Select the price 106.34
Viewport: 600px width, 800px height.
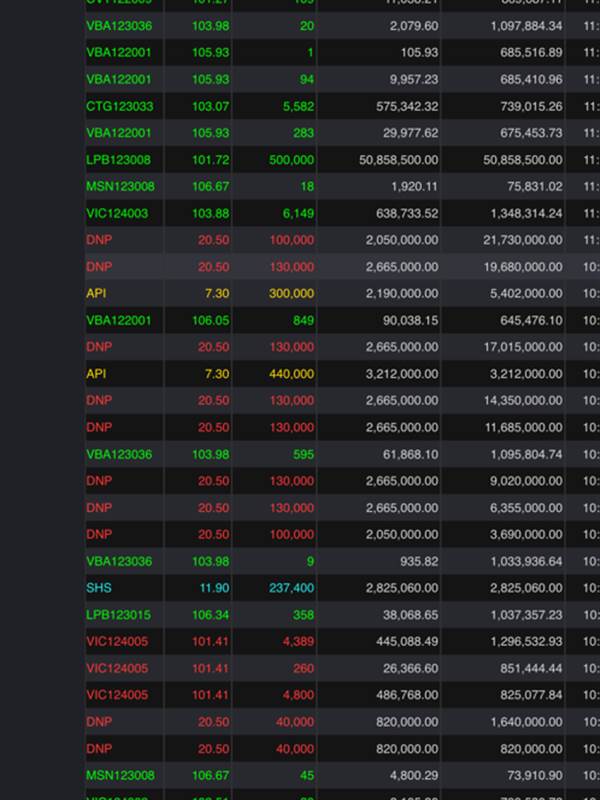(211, 615)
